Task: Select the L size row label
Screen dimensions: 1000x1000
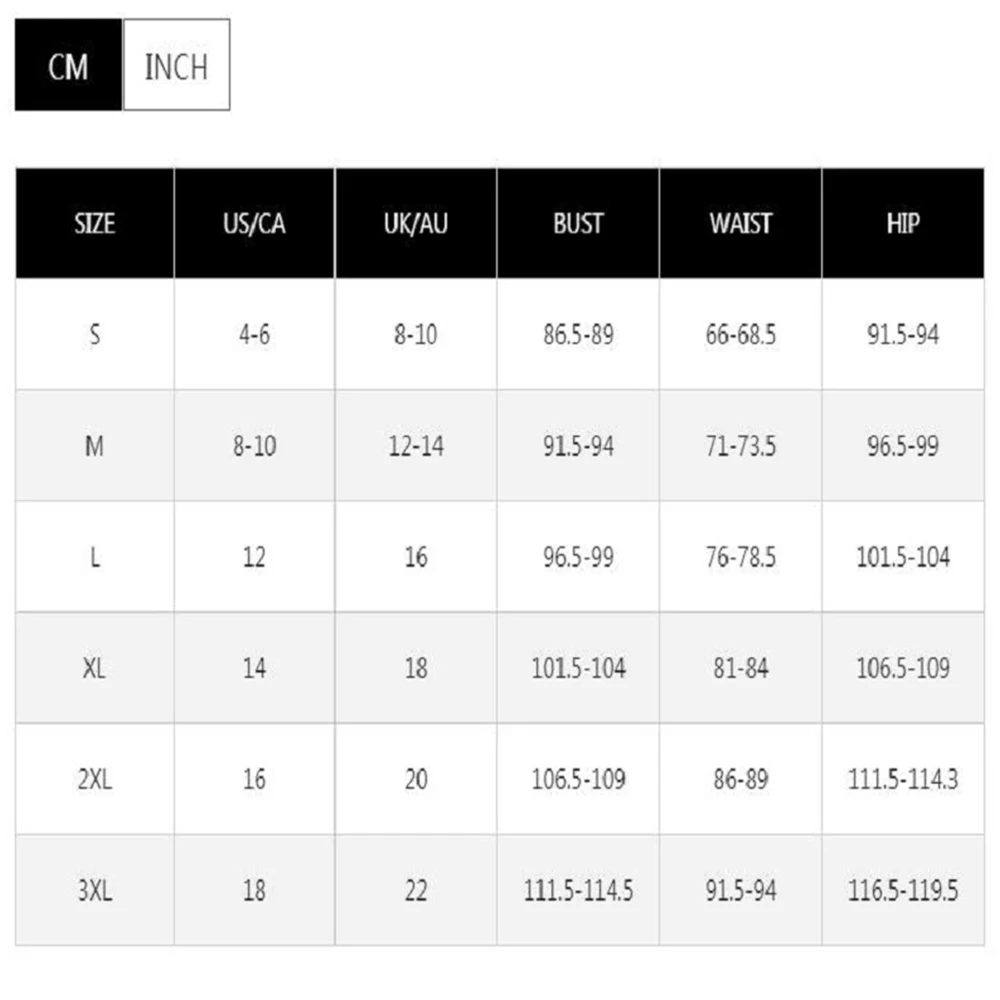Action: 94,557
